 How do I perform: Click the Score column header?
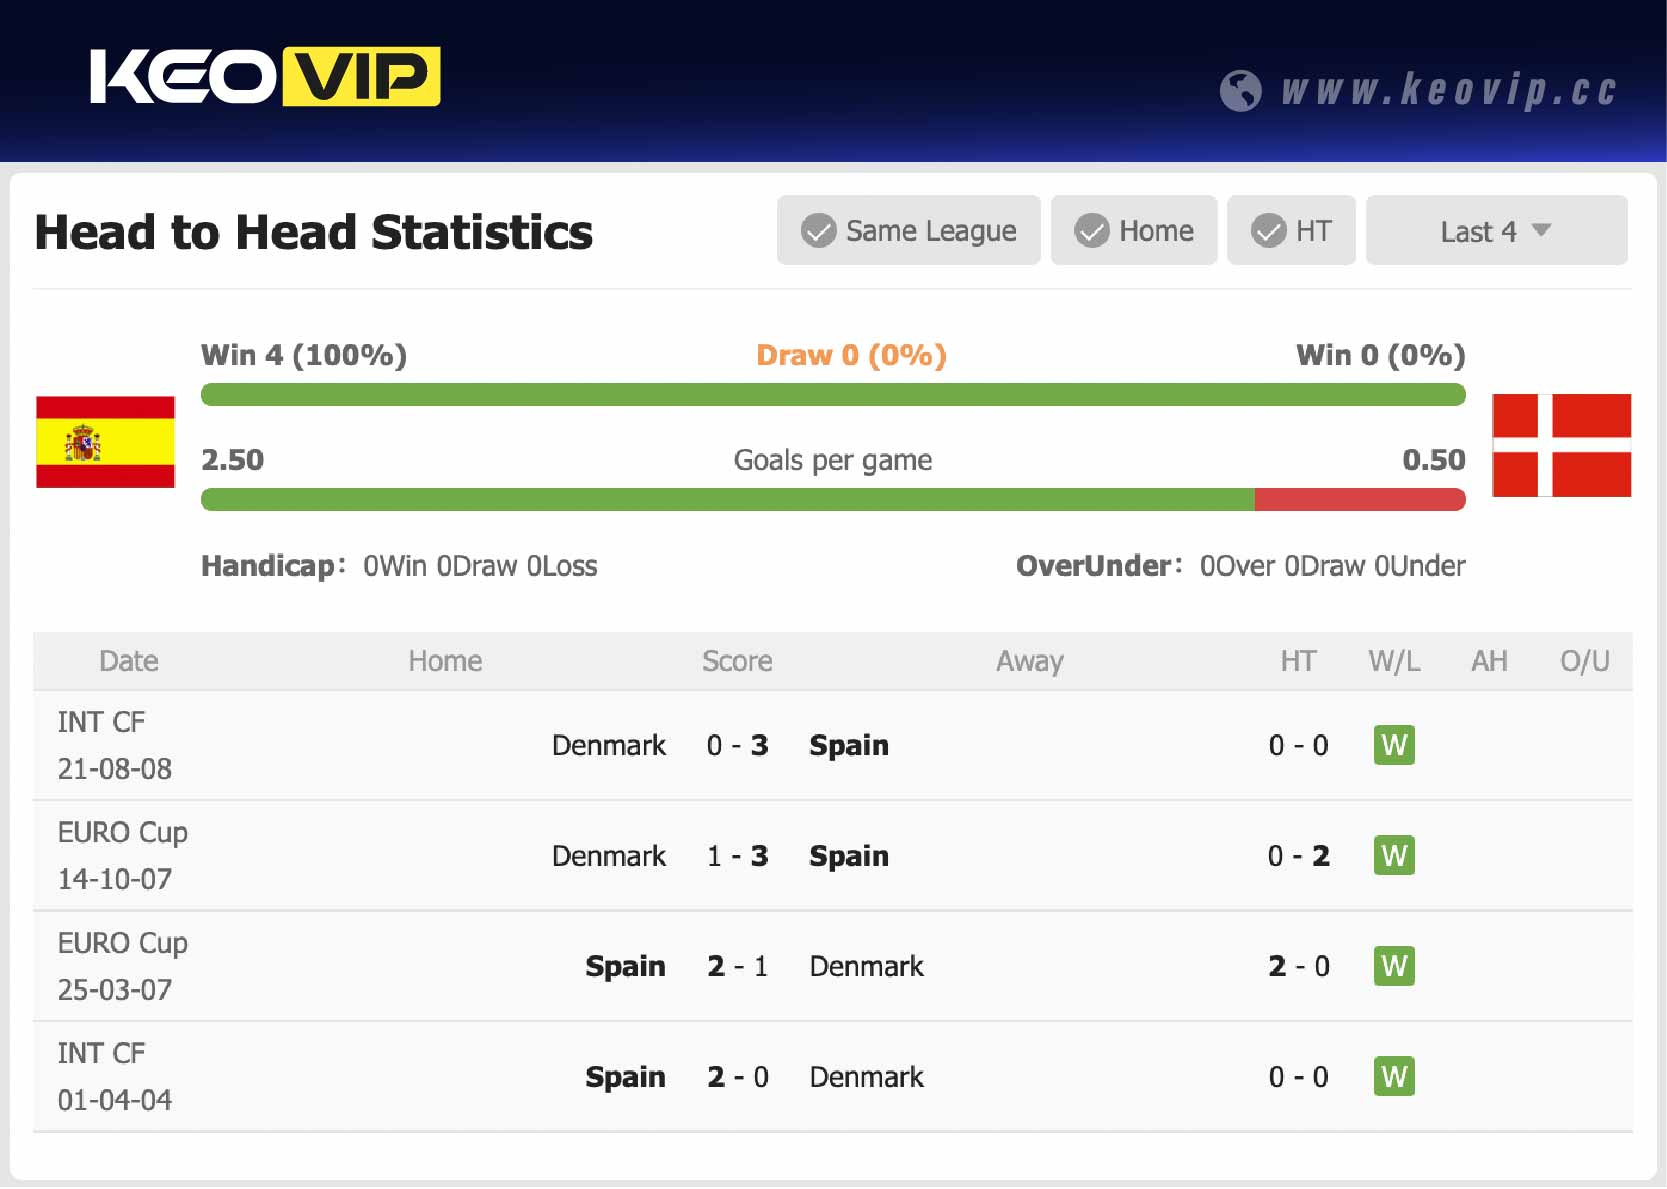tap(737, 661)
